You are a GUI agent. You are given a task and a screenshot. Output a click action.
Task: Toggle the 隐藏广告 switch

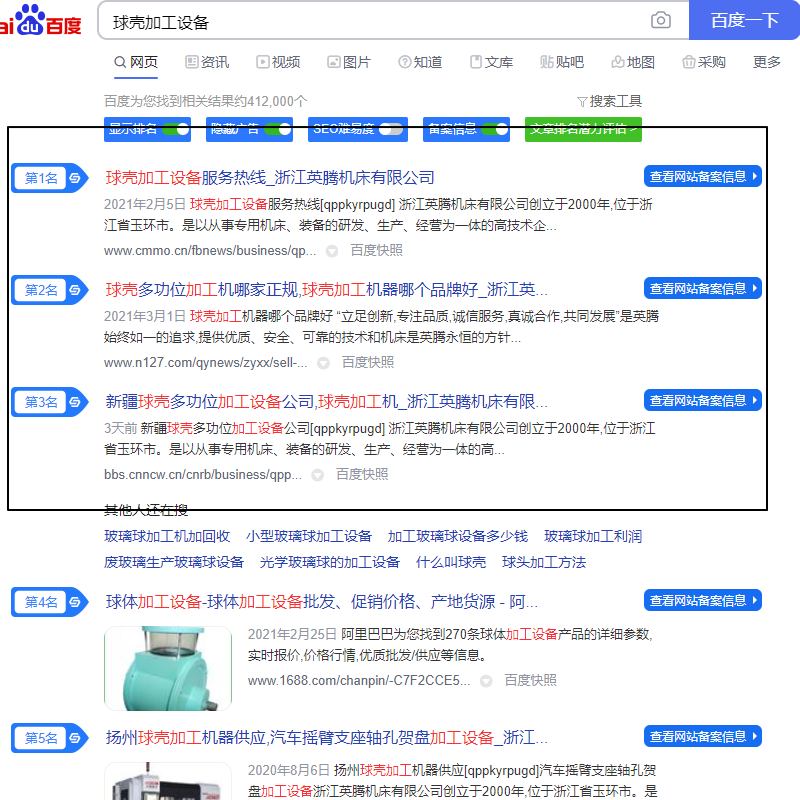click(278, 129)
